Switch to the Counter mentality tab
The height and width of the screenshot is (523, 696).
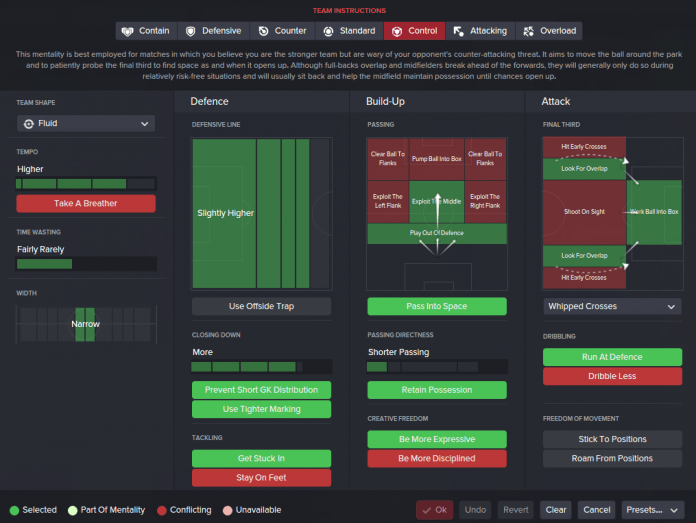click(283, 31)
